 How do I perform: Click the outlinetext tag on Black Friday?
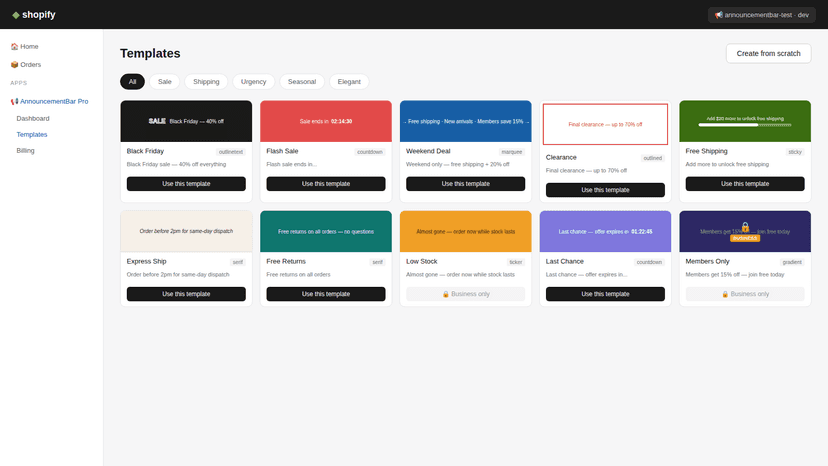point(231,152)
